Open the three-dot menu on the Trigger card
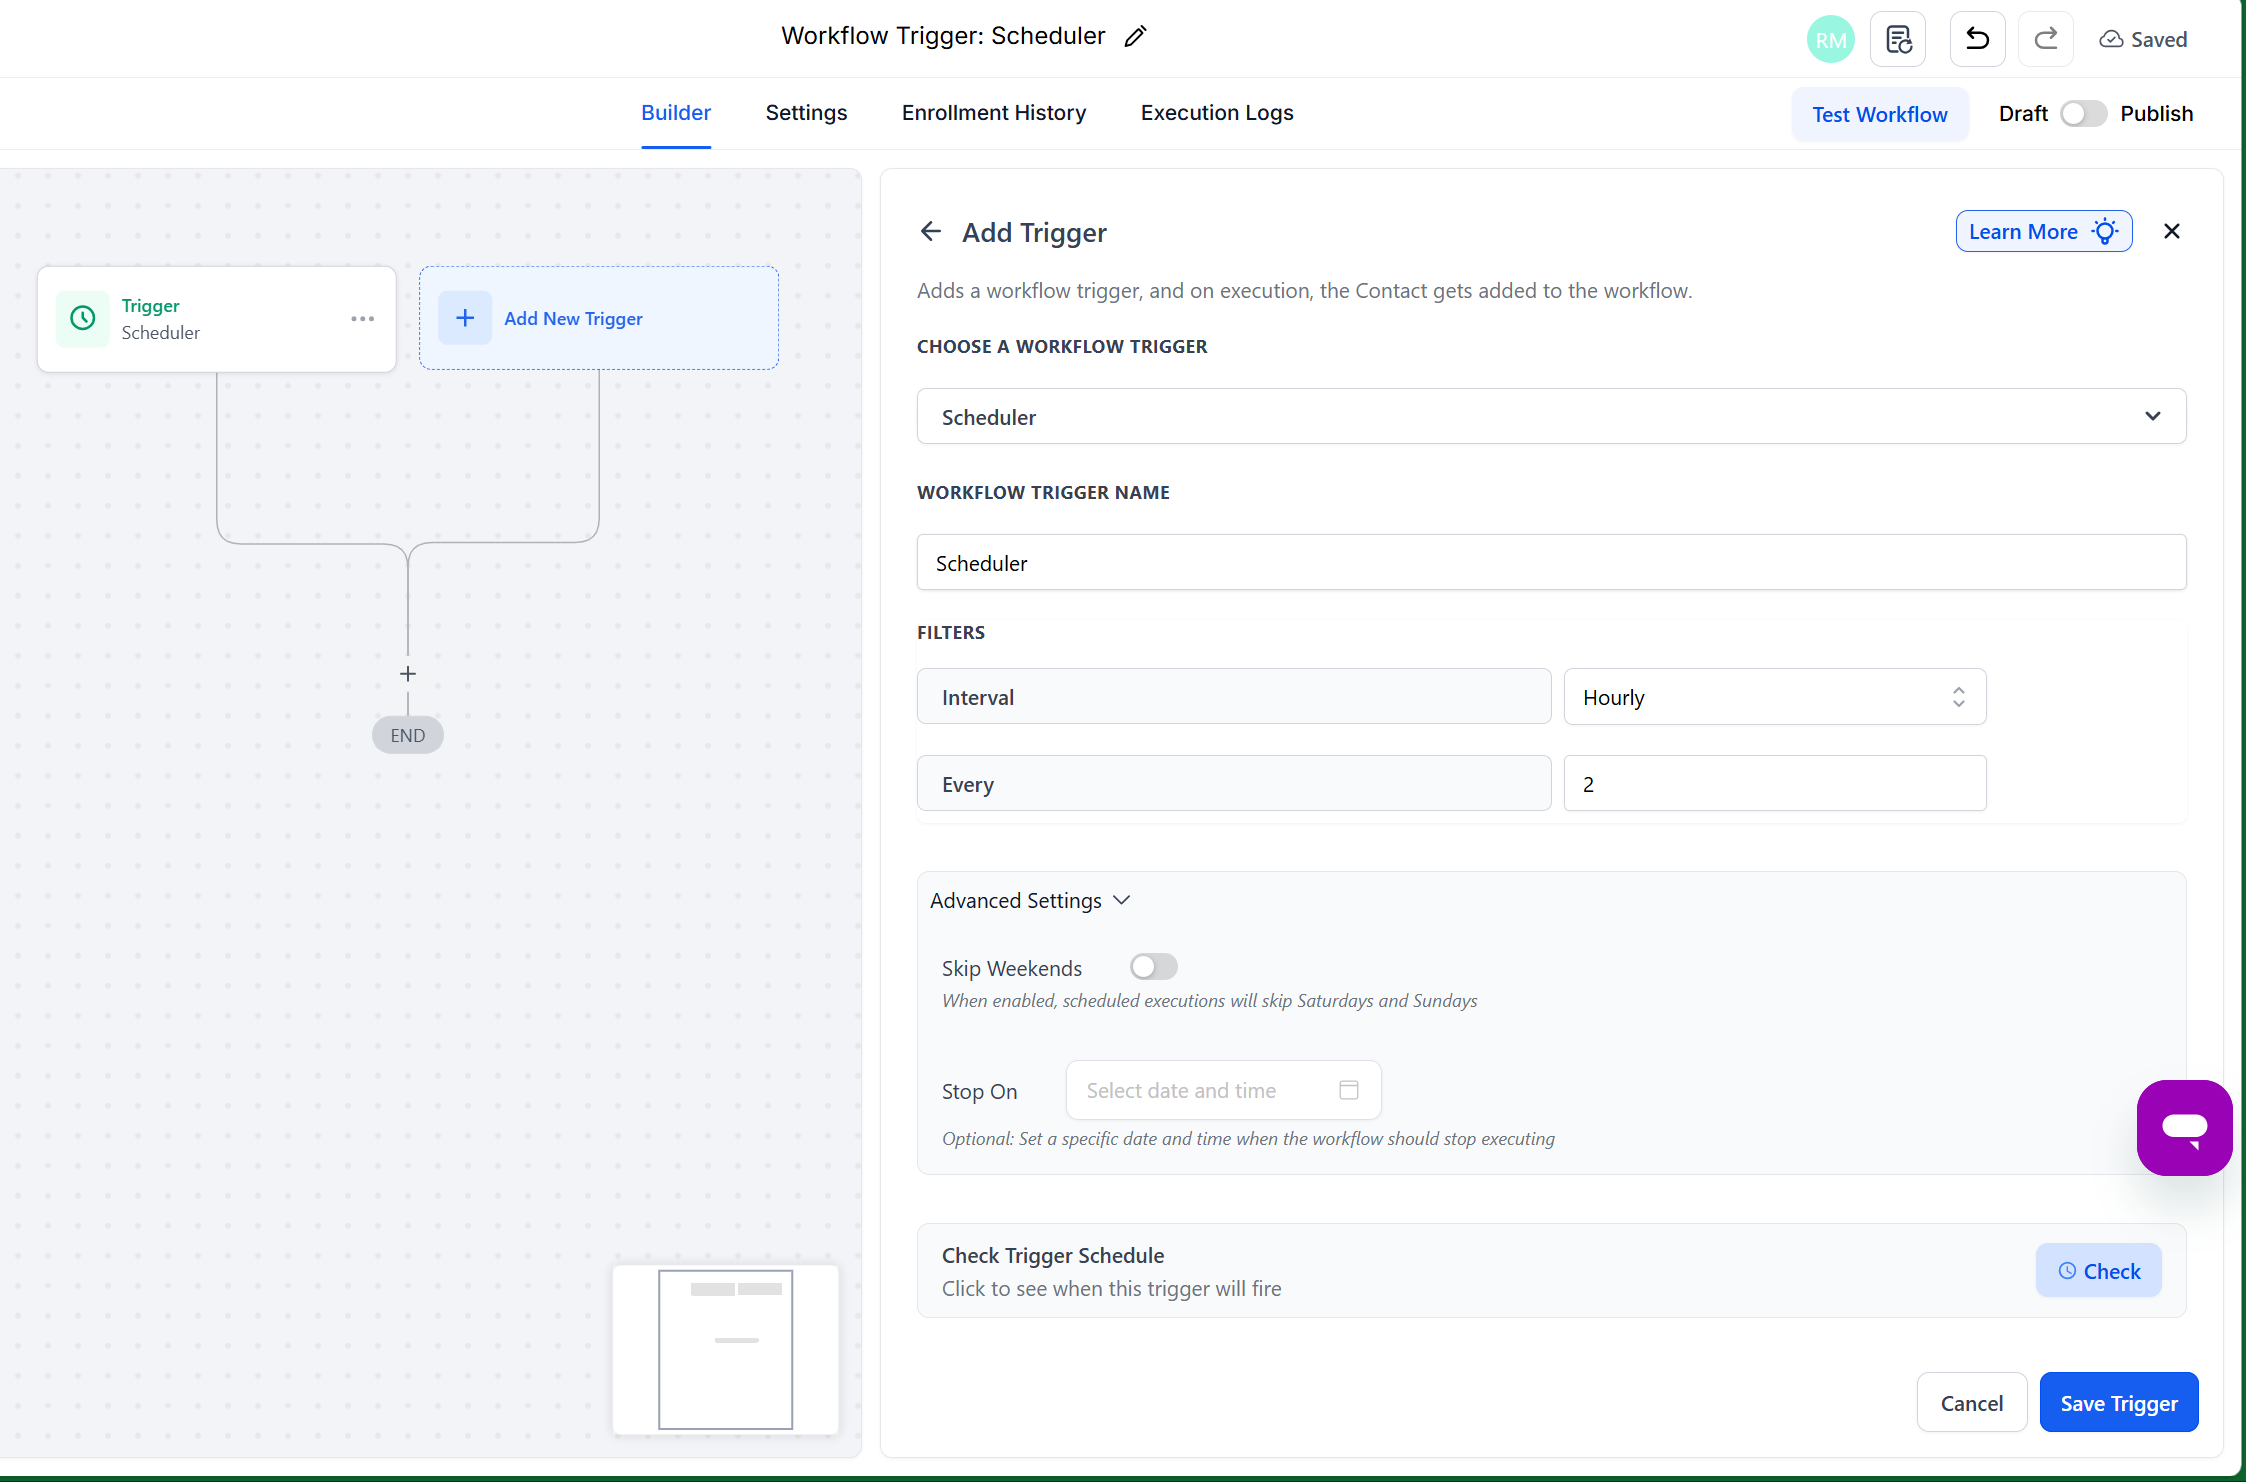The image size is (2246, 1482). coord(361,318)
